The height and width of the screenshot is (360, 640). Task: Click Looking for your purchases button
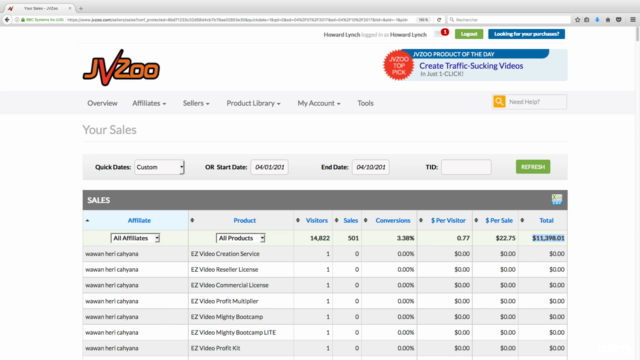(x=527, y=34)
